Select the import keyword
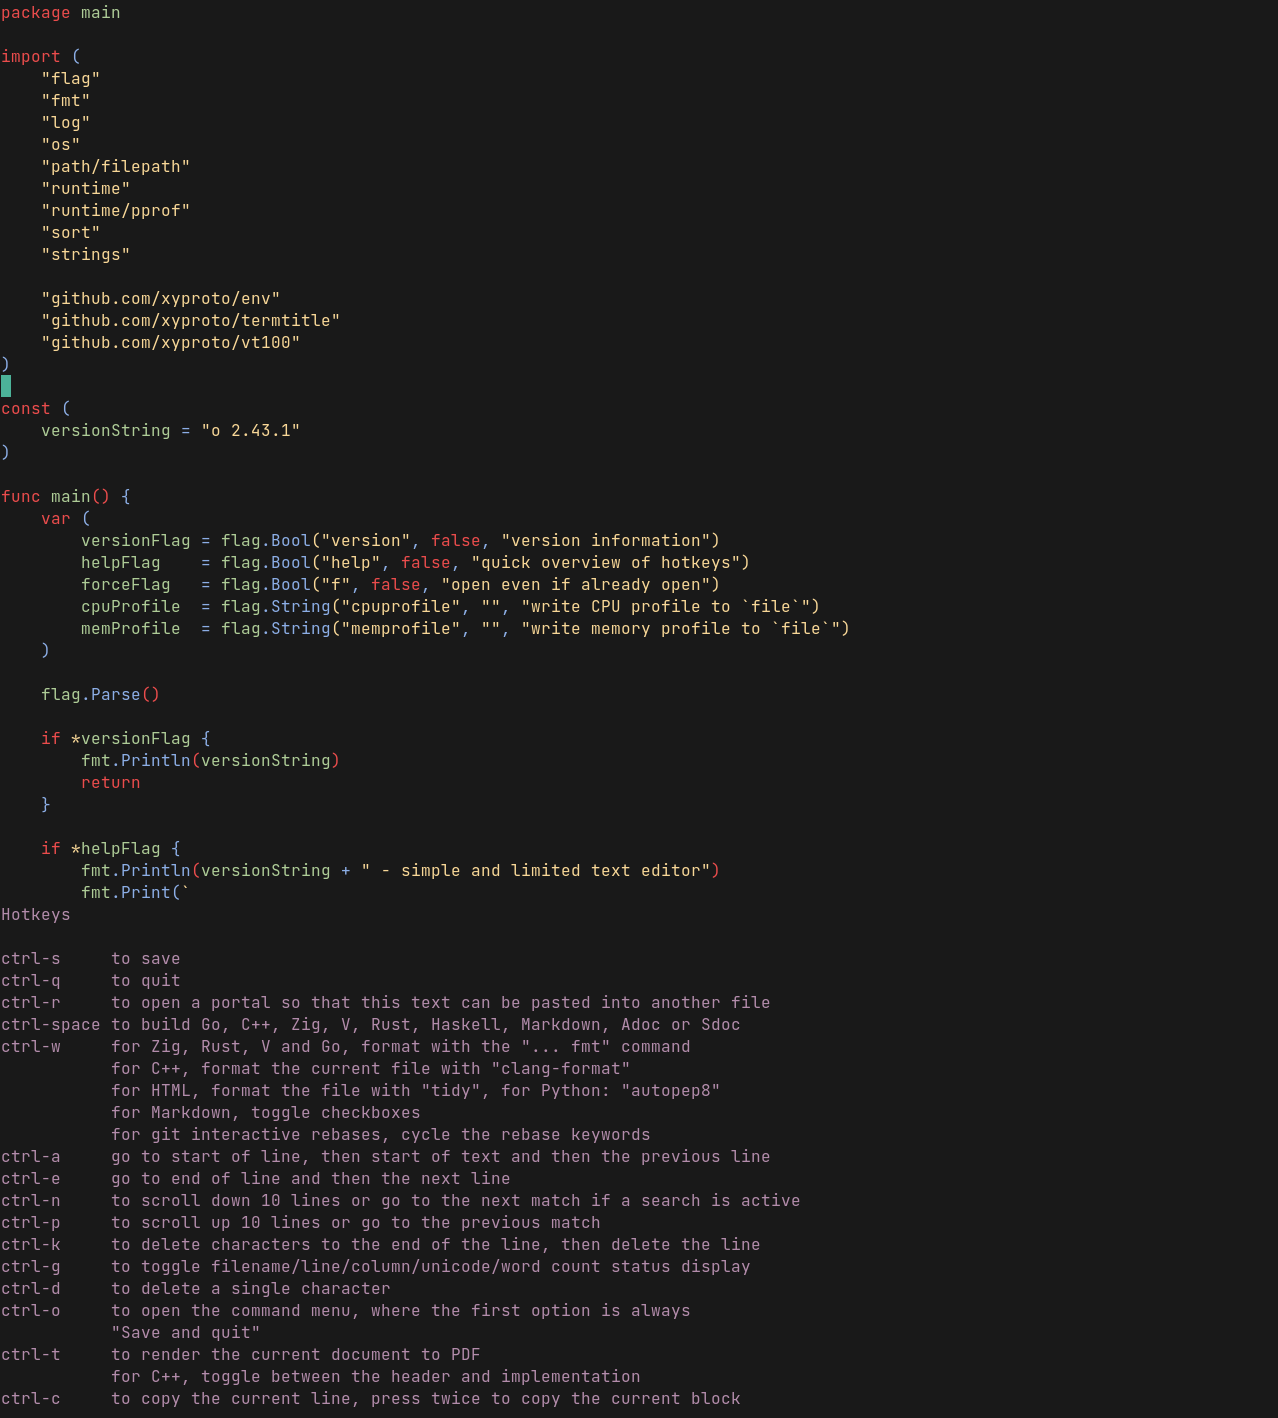 pos(32,56)
